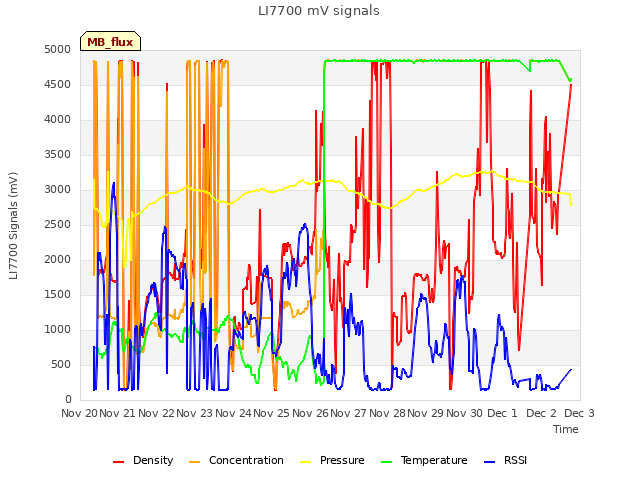Click the 3500 y-axis tick label
This screenshot has height=480, width=640.
point(58,154)
